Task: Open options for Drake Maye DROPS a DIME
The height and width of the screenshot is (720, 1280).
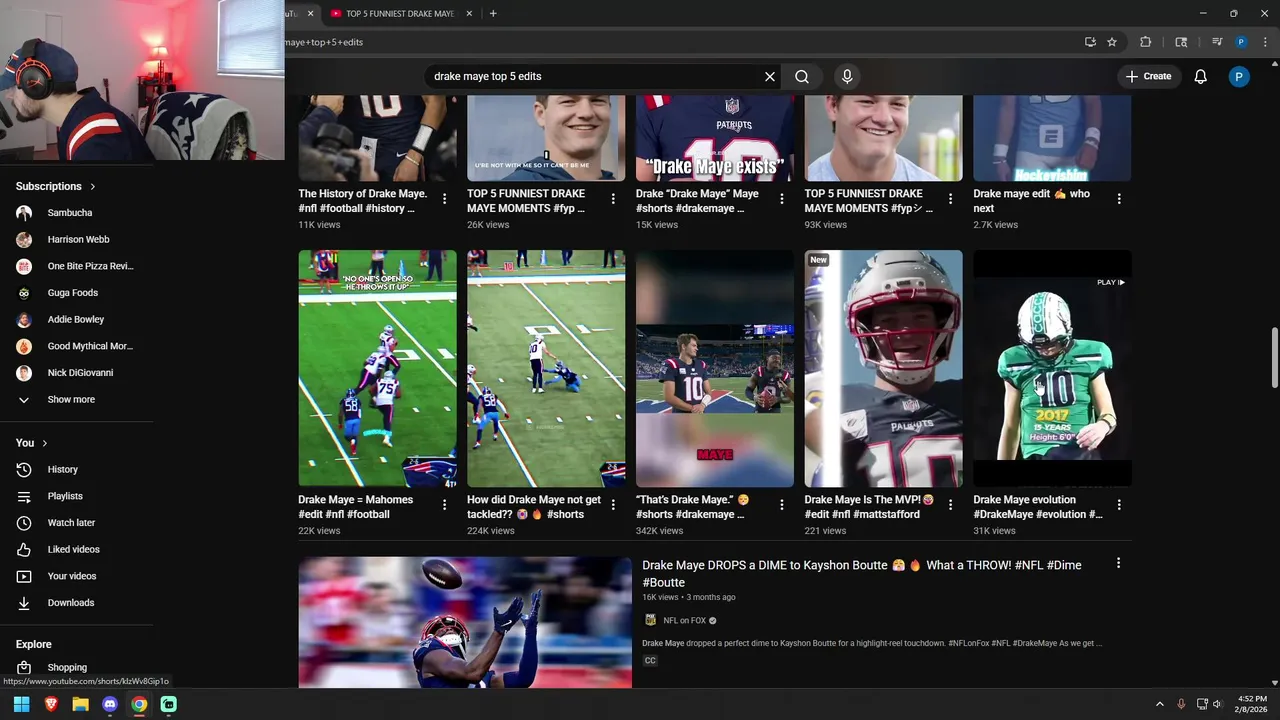Action: (x=1118, y=563)
